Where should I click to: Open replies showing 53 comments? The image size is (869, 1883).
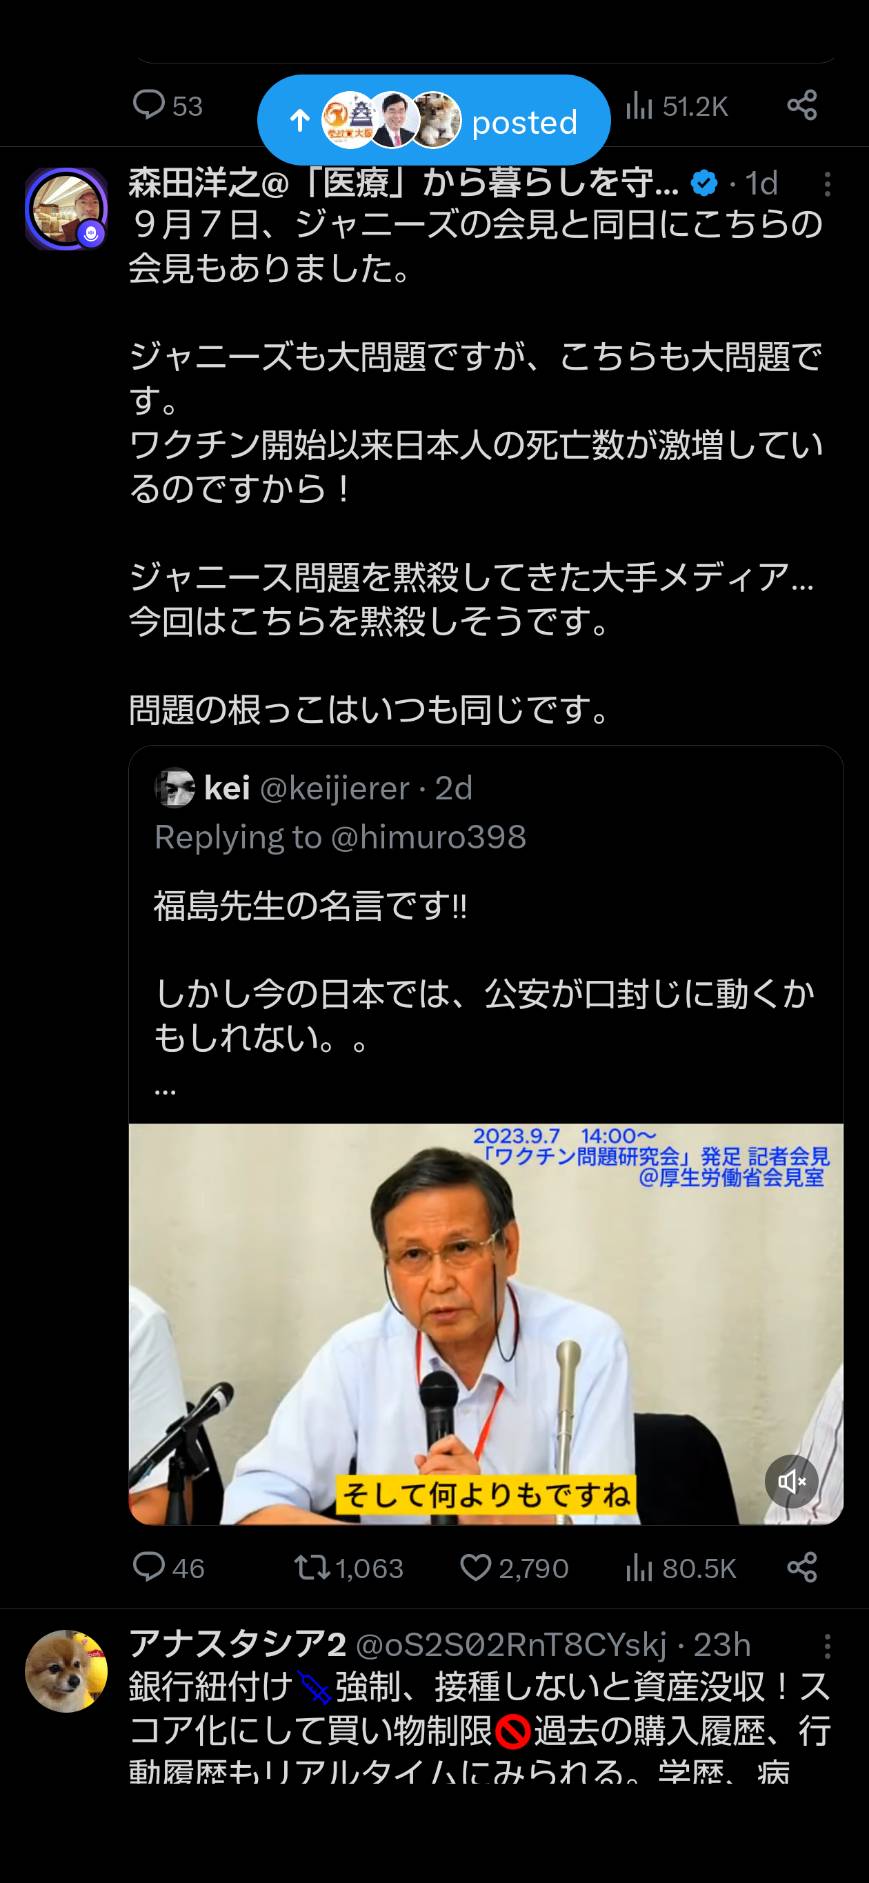(x=167, y=106)
